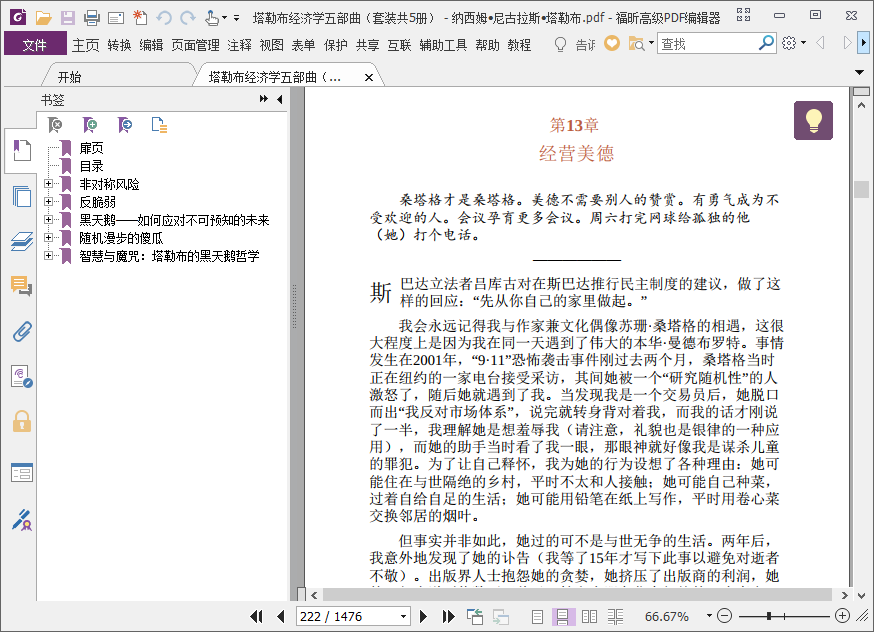Add a new bookmark in the bookmark panel
Screen dimensions: 874x632
pyautogui.click(x=90, y=125)
